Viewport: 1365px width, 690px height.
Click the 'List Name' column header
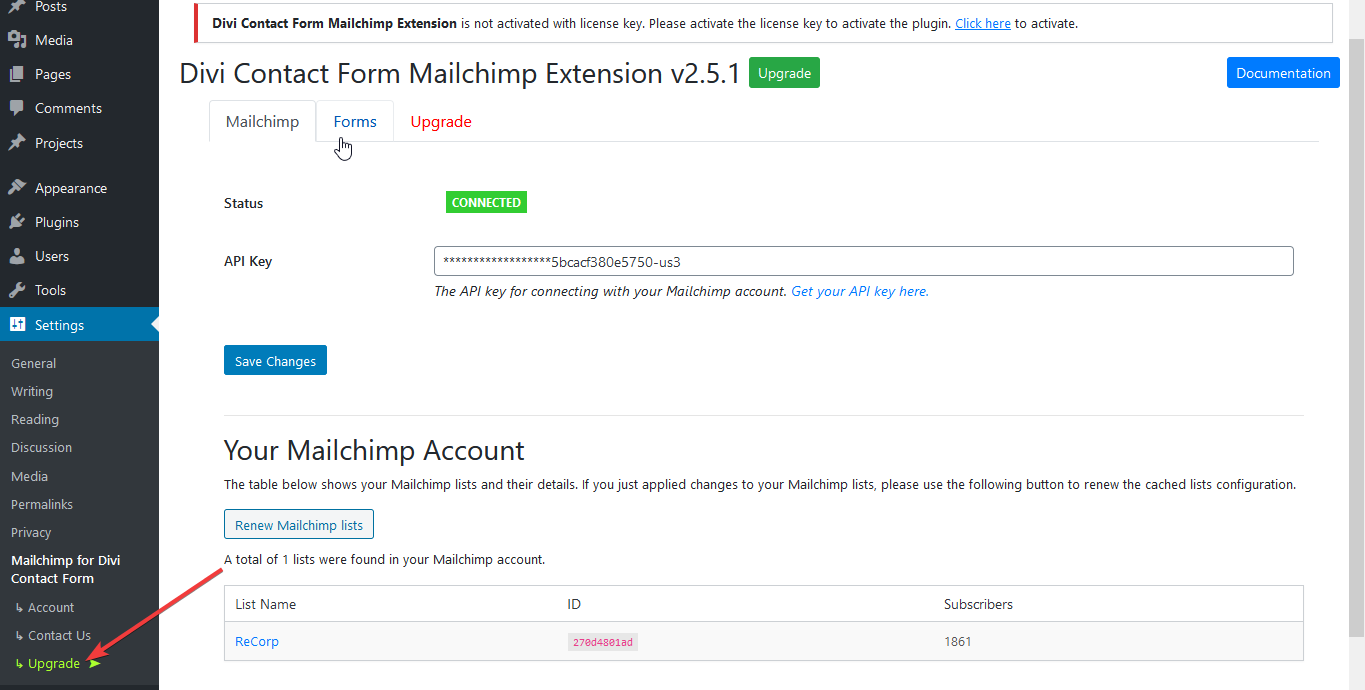(266, 604)
